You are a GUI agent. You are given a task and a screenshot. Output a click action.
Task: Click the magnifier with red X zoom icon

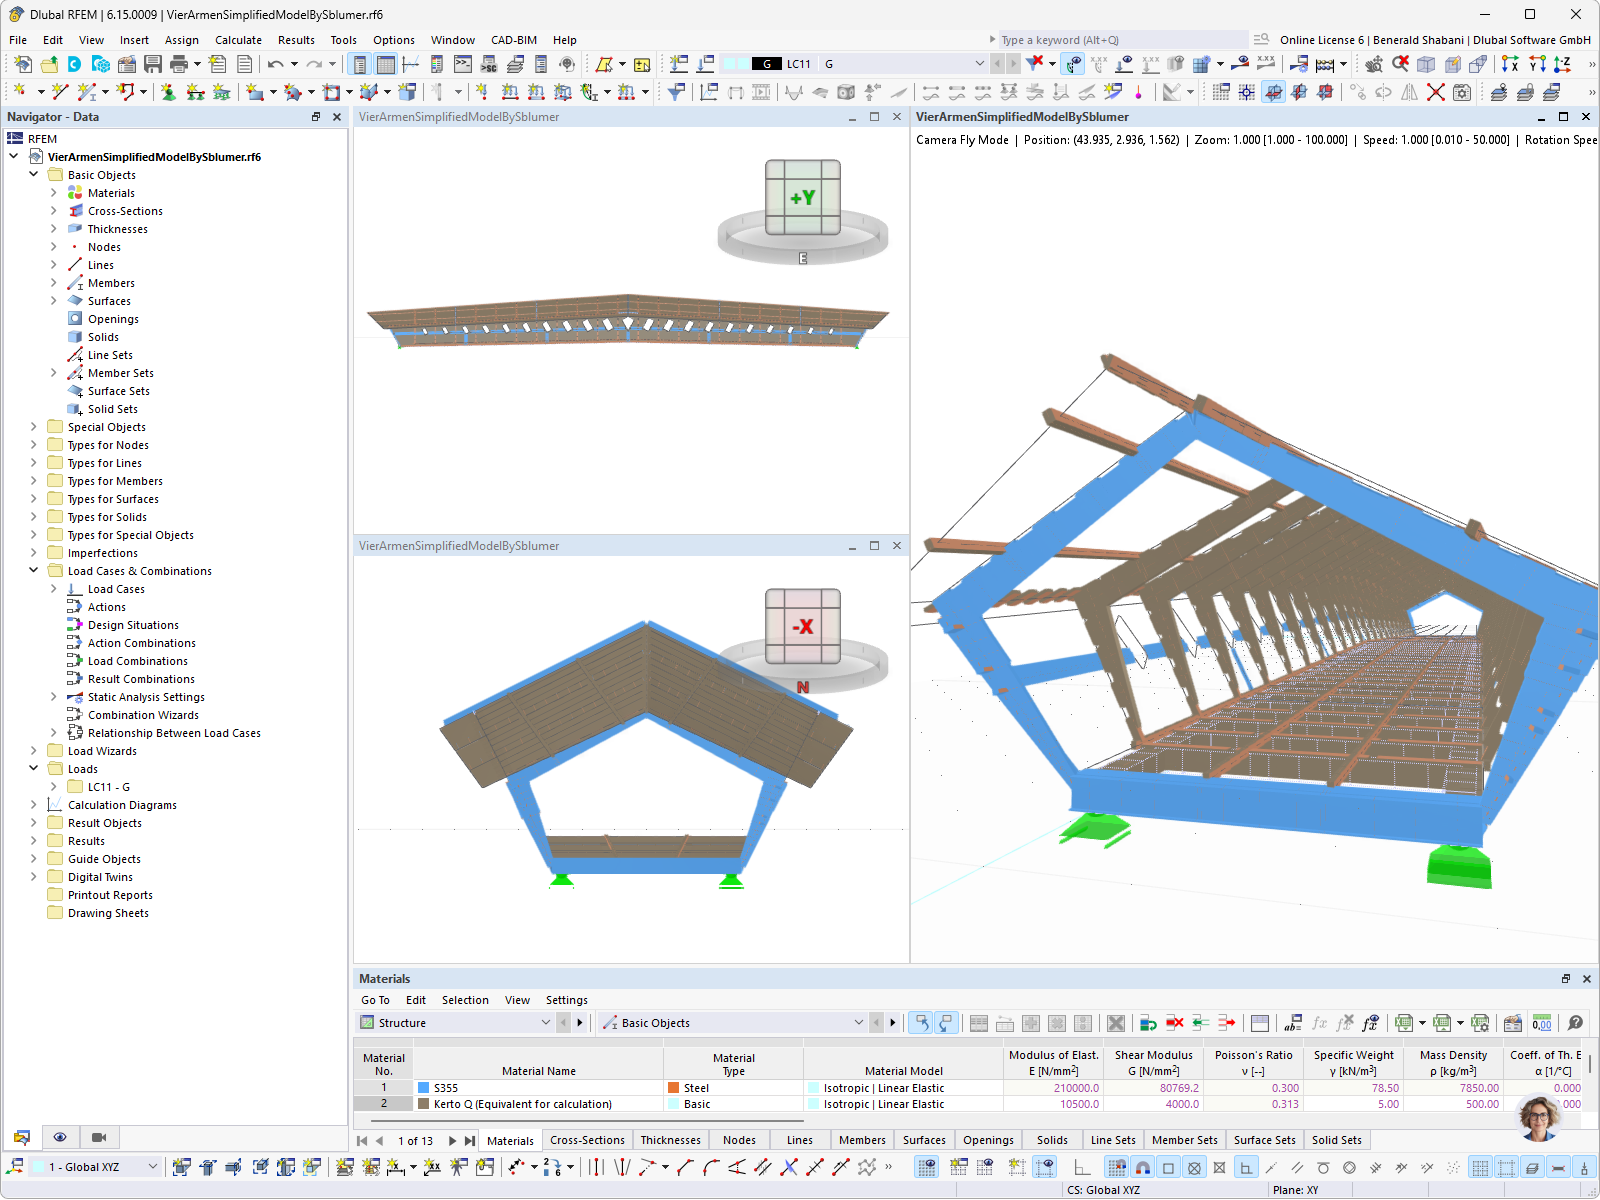(x=1400, y=64)
